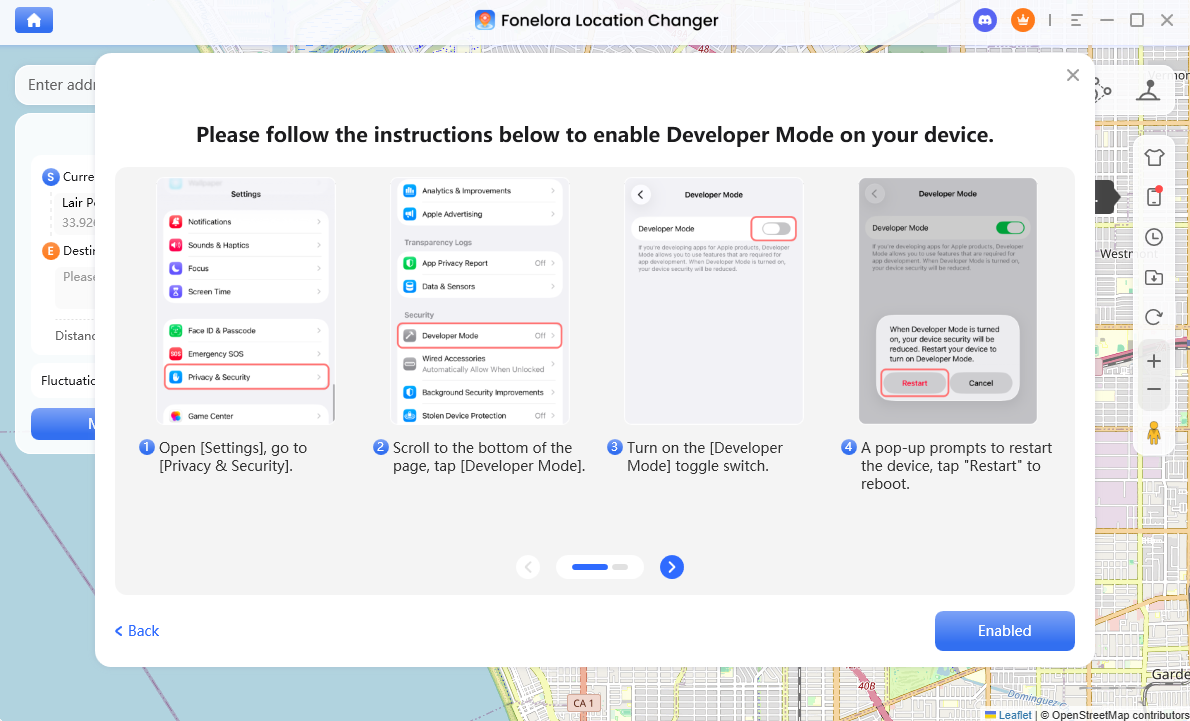This screenshot has width=1190, height=721.
Task: Open the orange crown premium icon
Action: pos(1022,20)
